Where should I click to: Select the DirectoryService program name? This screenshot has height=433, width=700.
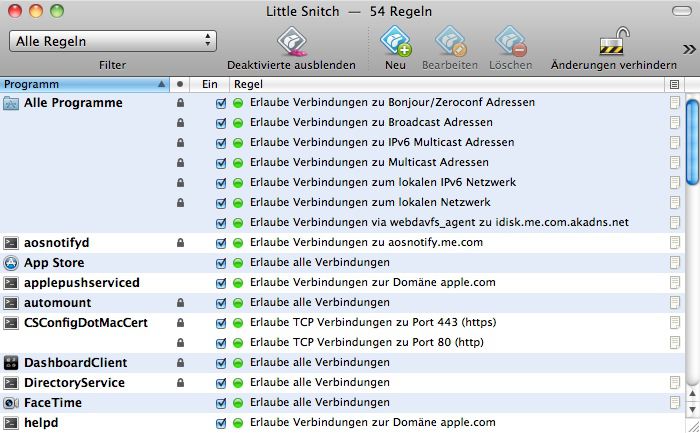tap(75, 383)
